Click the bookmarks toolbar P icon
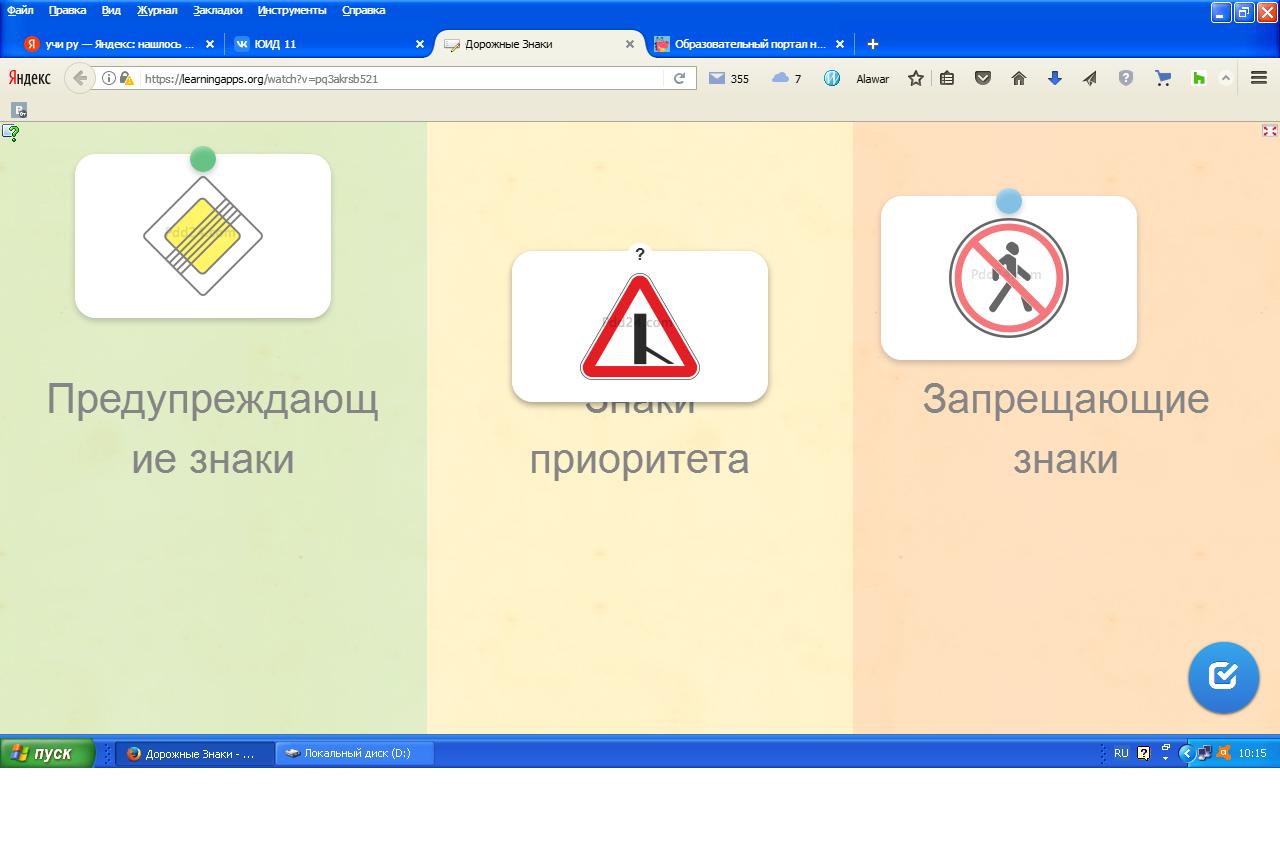The height and width of the screenshot is (867, 1280). click(x=19, y=110)
